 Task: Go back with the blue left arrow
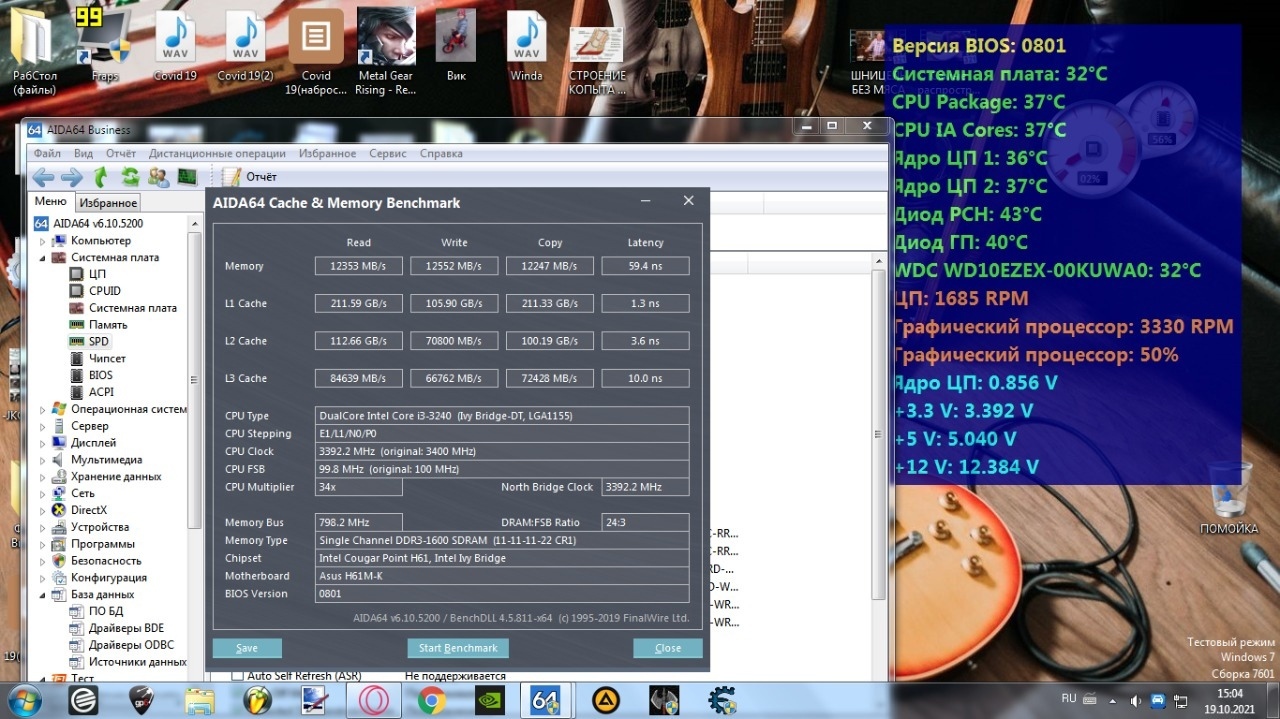[x=43, y=177]
